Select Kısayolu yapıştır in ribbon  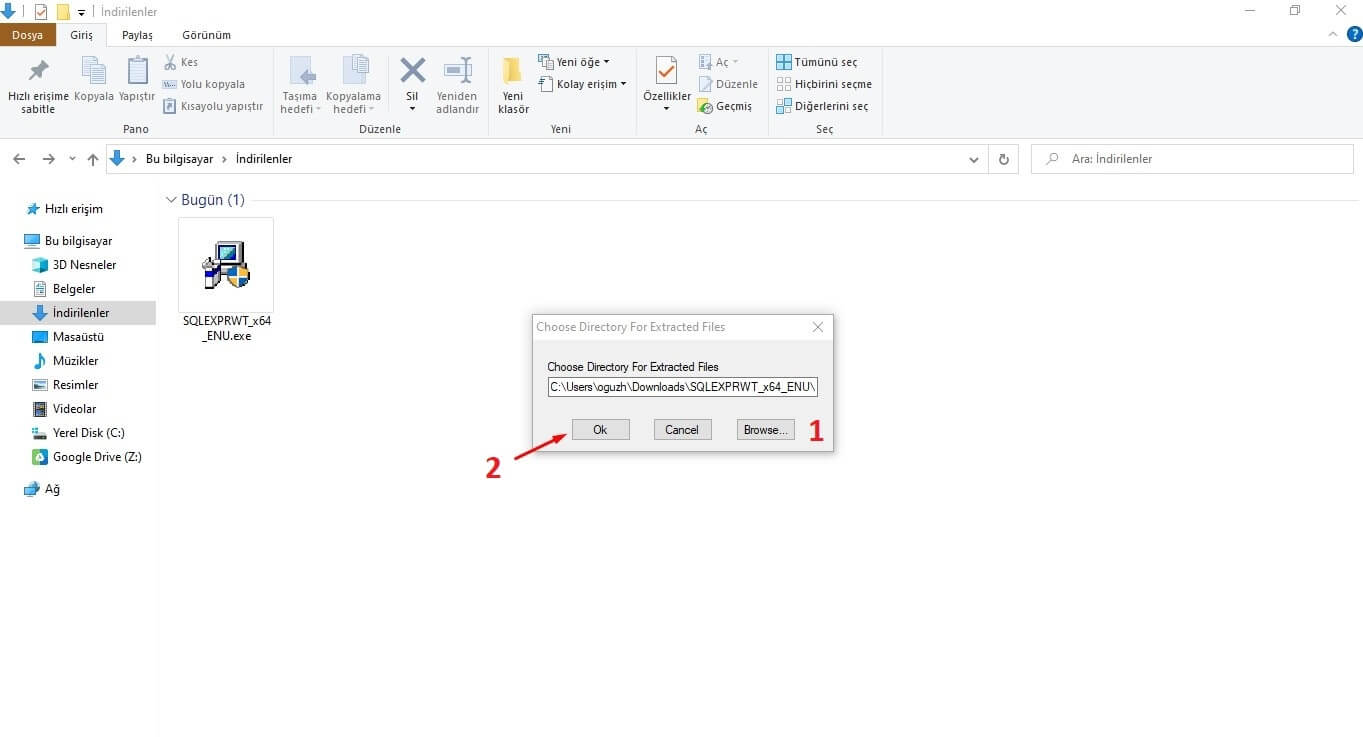(x=213, y=106)
